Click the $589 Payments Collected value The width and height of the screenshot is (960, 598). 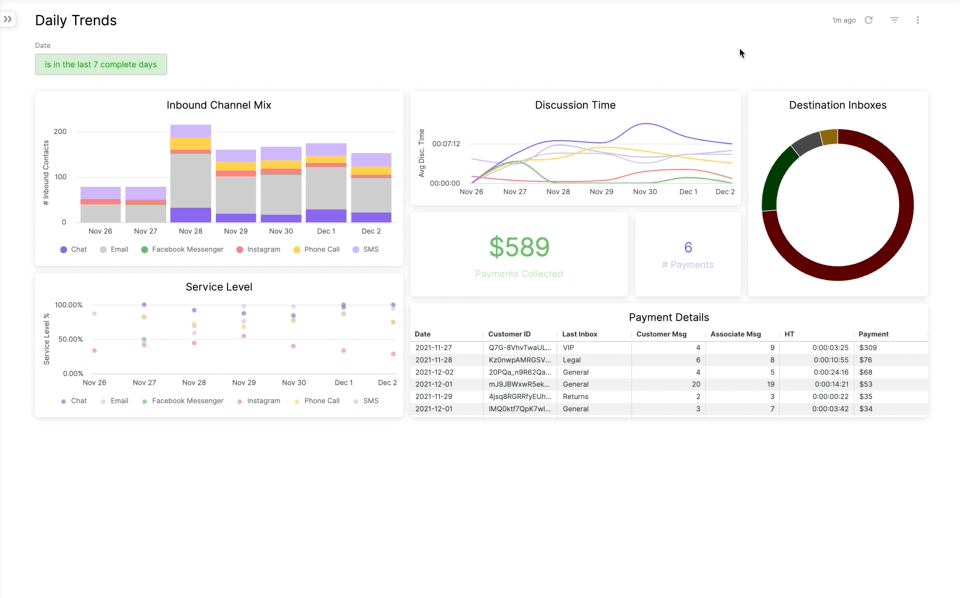(x=519, y=247)
